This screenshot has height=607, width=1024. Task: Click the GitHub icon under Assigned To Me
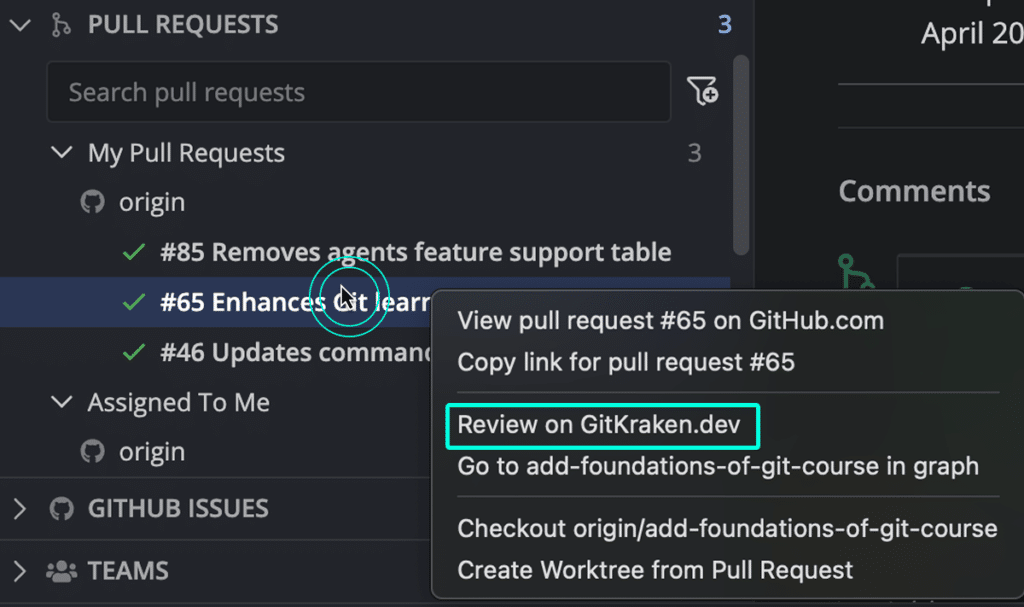(x=93, y=451)
